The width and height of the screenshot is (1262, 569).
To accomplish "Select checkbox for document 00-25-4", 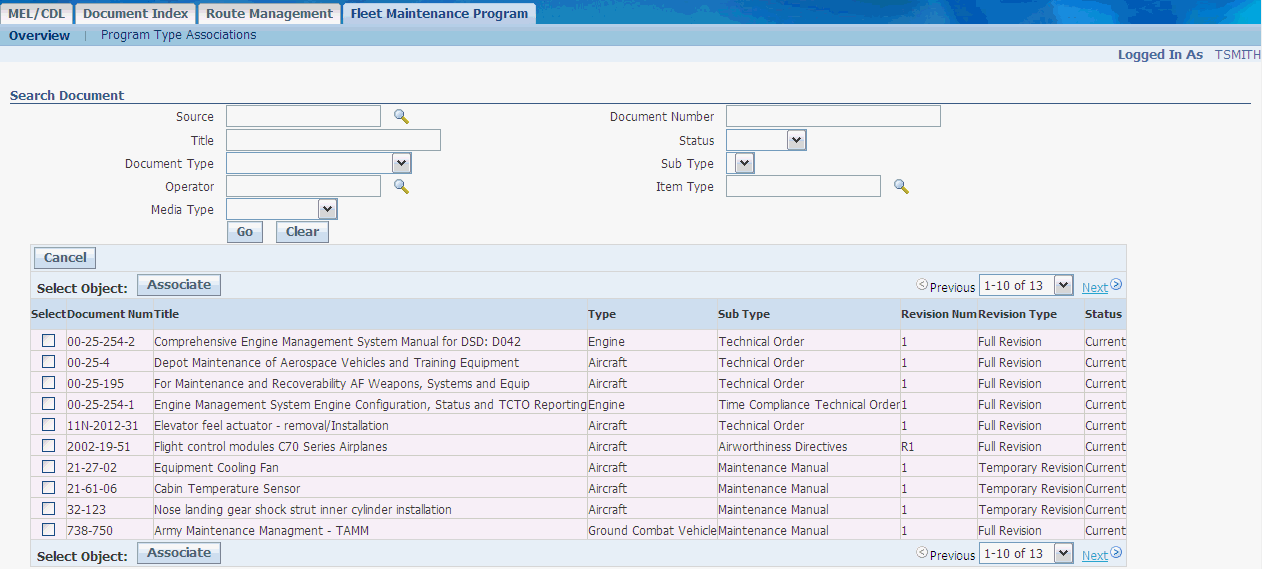I will click(48, 361).
